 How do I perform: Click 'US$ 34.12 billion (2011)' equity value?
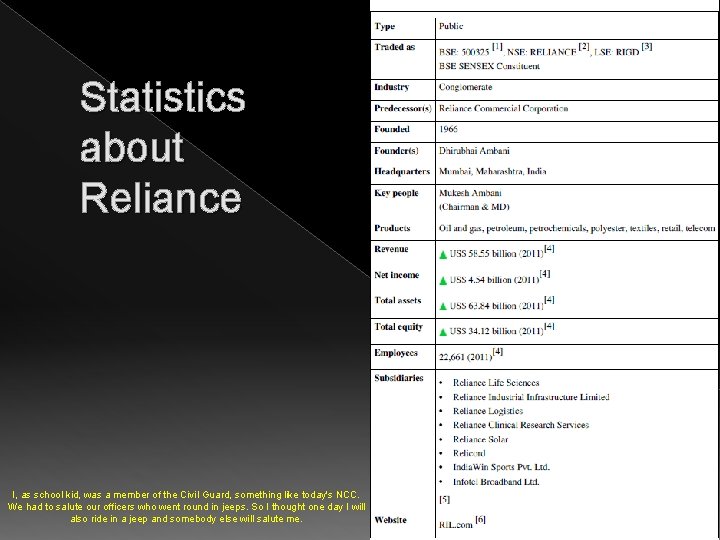pos(496,331)
